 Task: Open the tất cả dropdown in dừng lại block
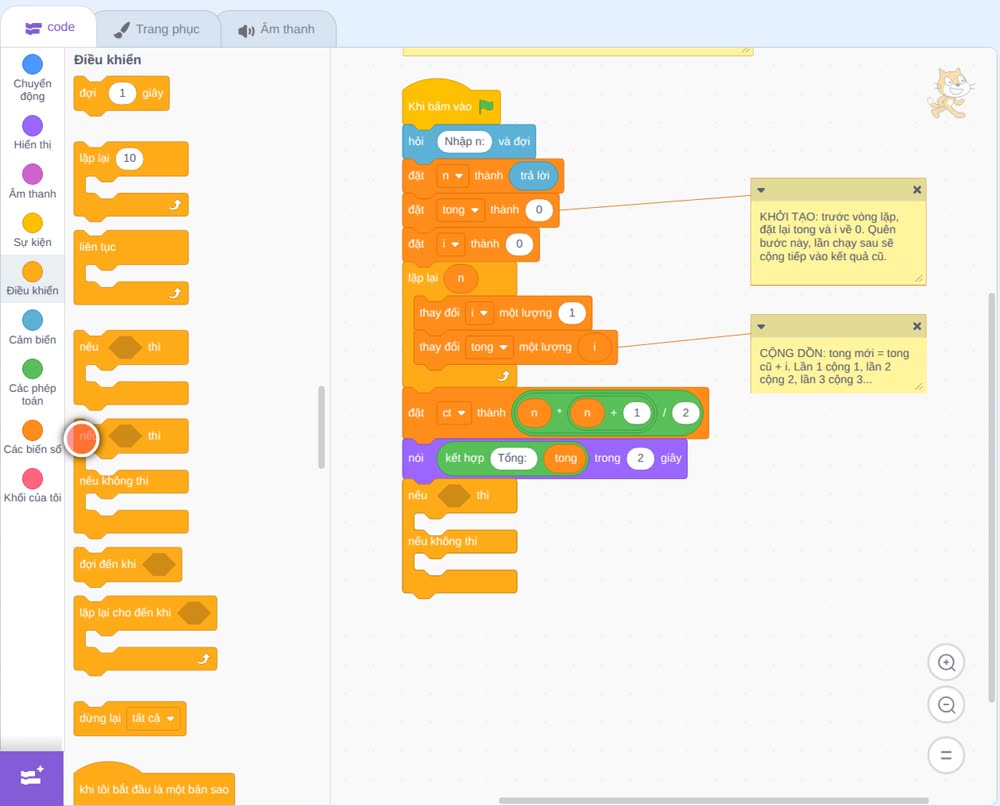(x=153, y=718)
